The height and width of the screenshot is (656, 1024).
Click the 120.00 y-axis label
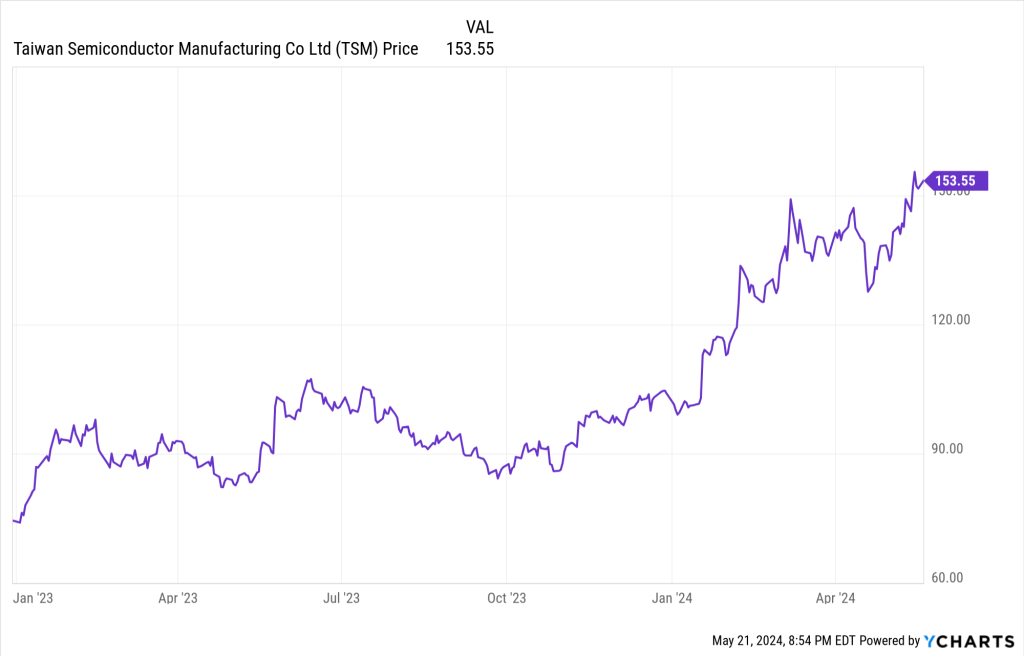point(950,320)
